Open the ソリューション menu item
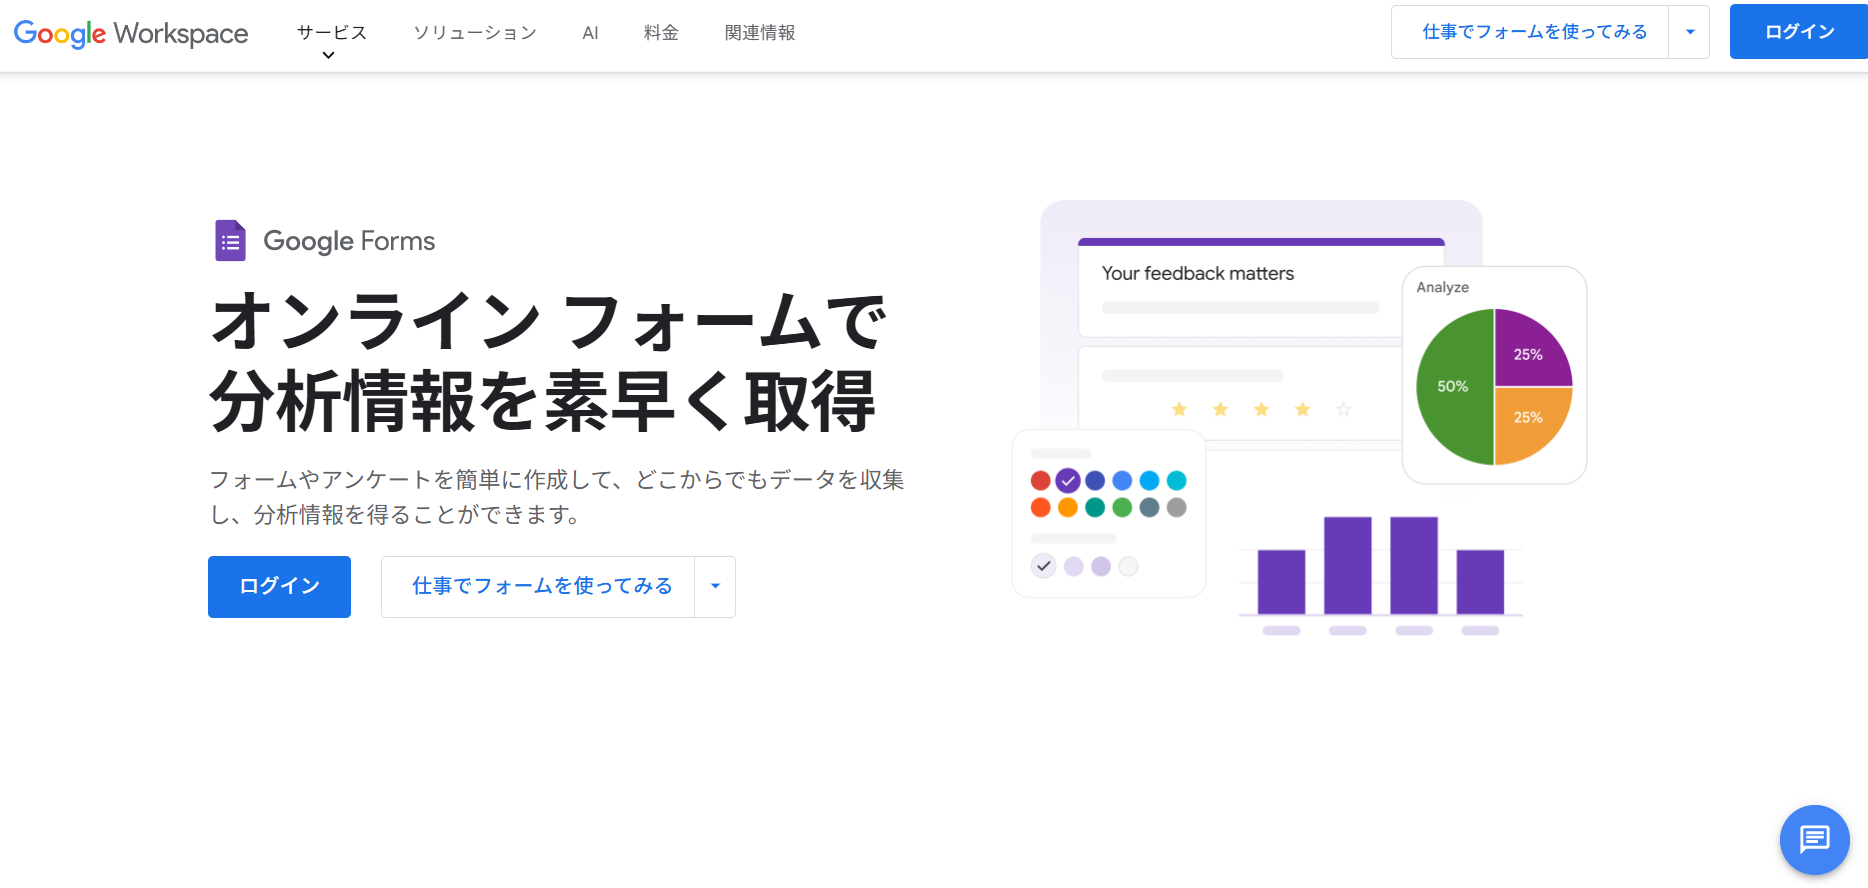1868x888 pixels. pyautogui.click(x=475, y=33)
